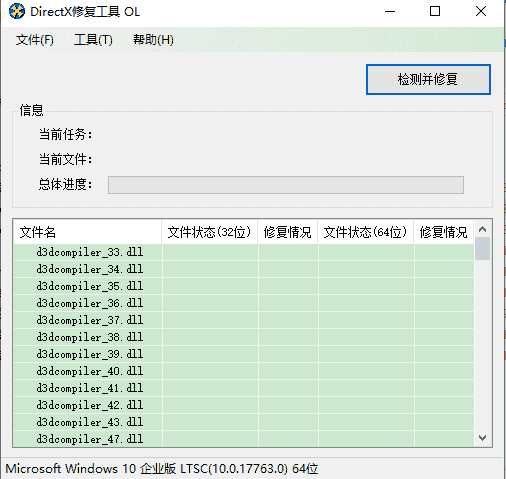Open the 工具(T) menu
506x479 pixels.
click(x=93, y=40)
